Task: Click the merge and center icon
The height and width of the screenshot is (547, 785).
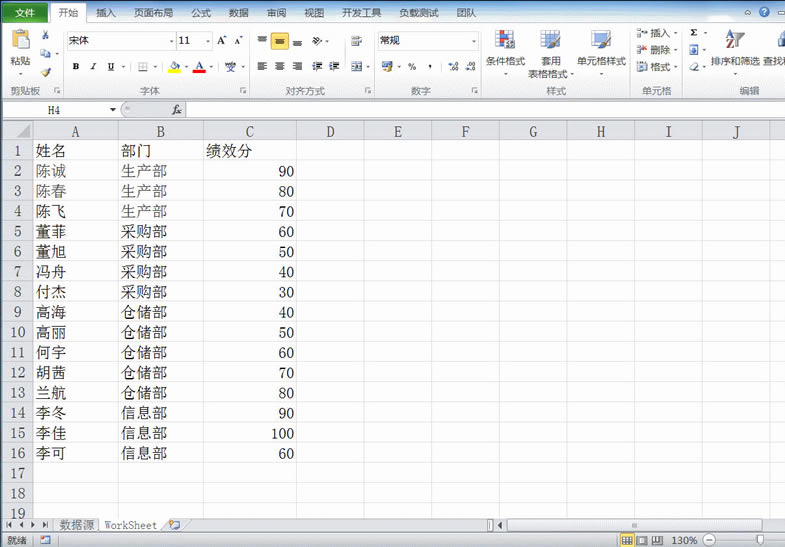Action: (356, 66)
